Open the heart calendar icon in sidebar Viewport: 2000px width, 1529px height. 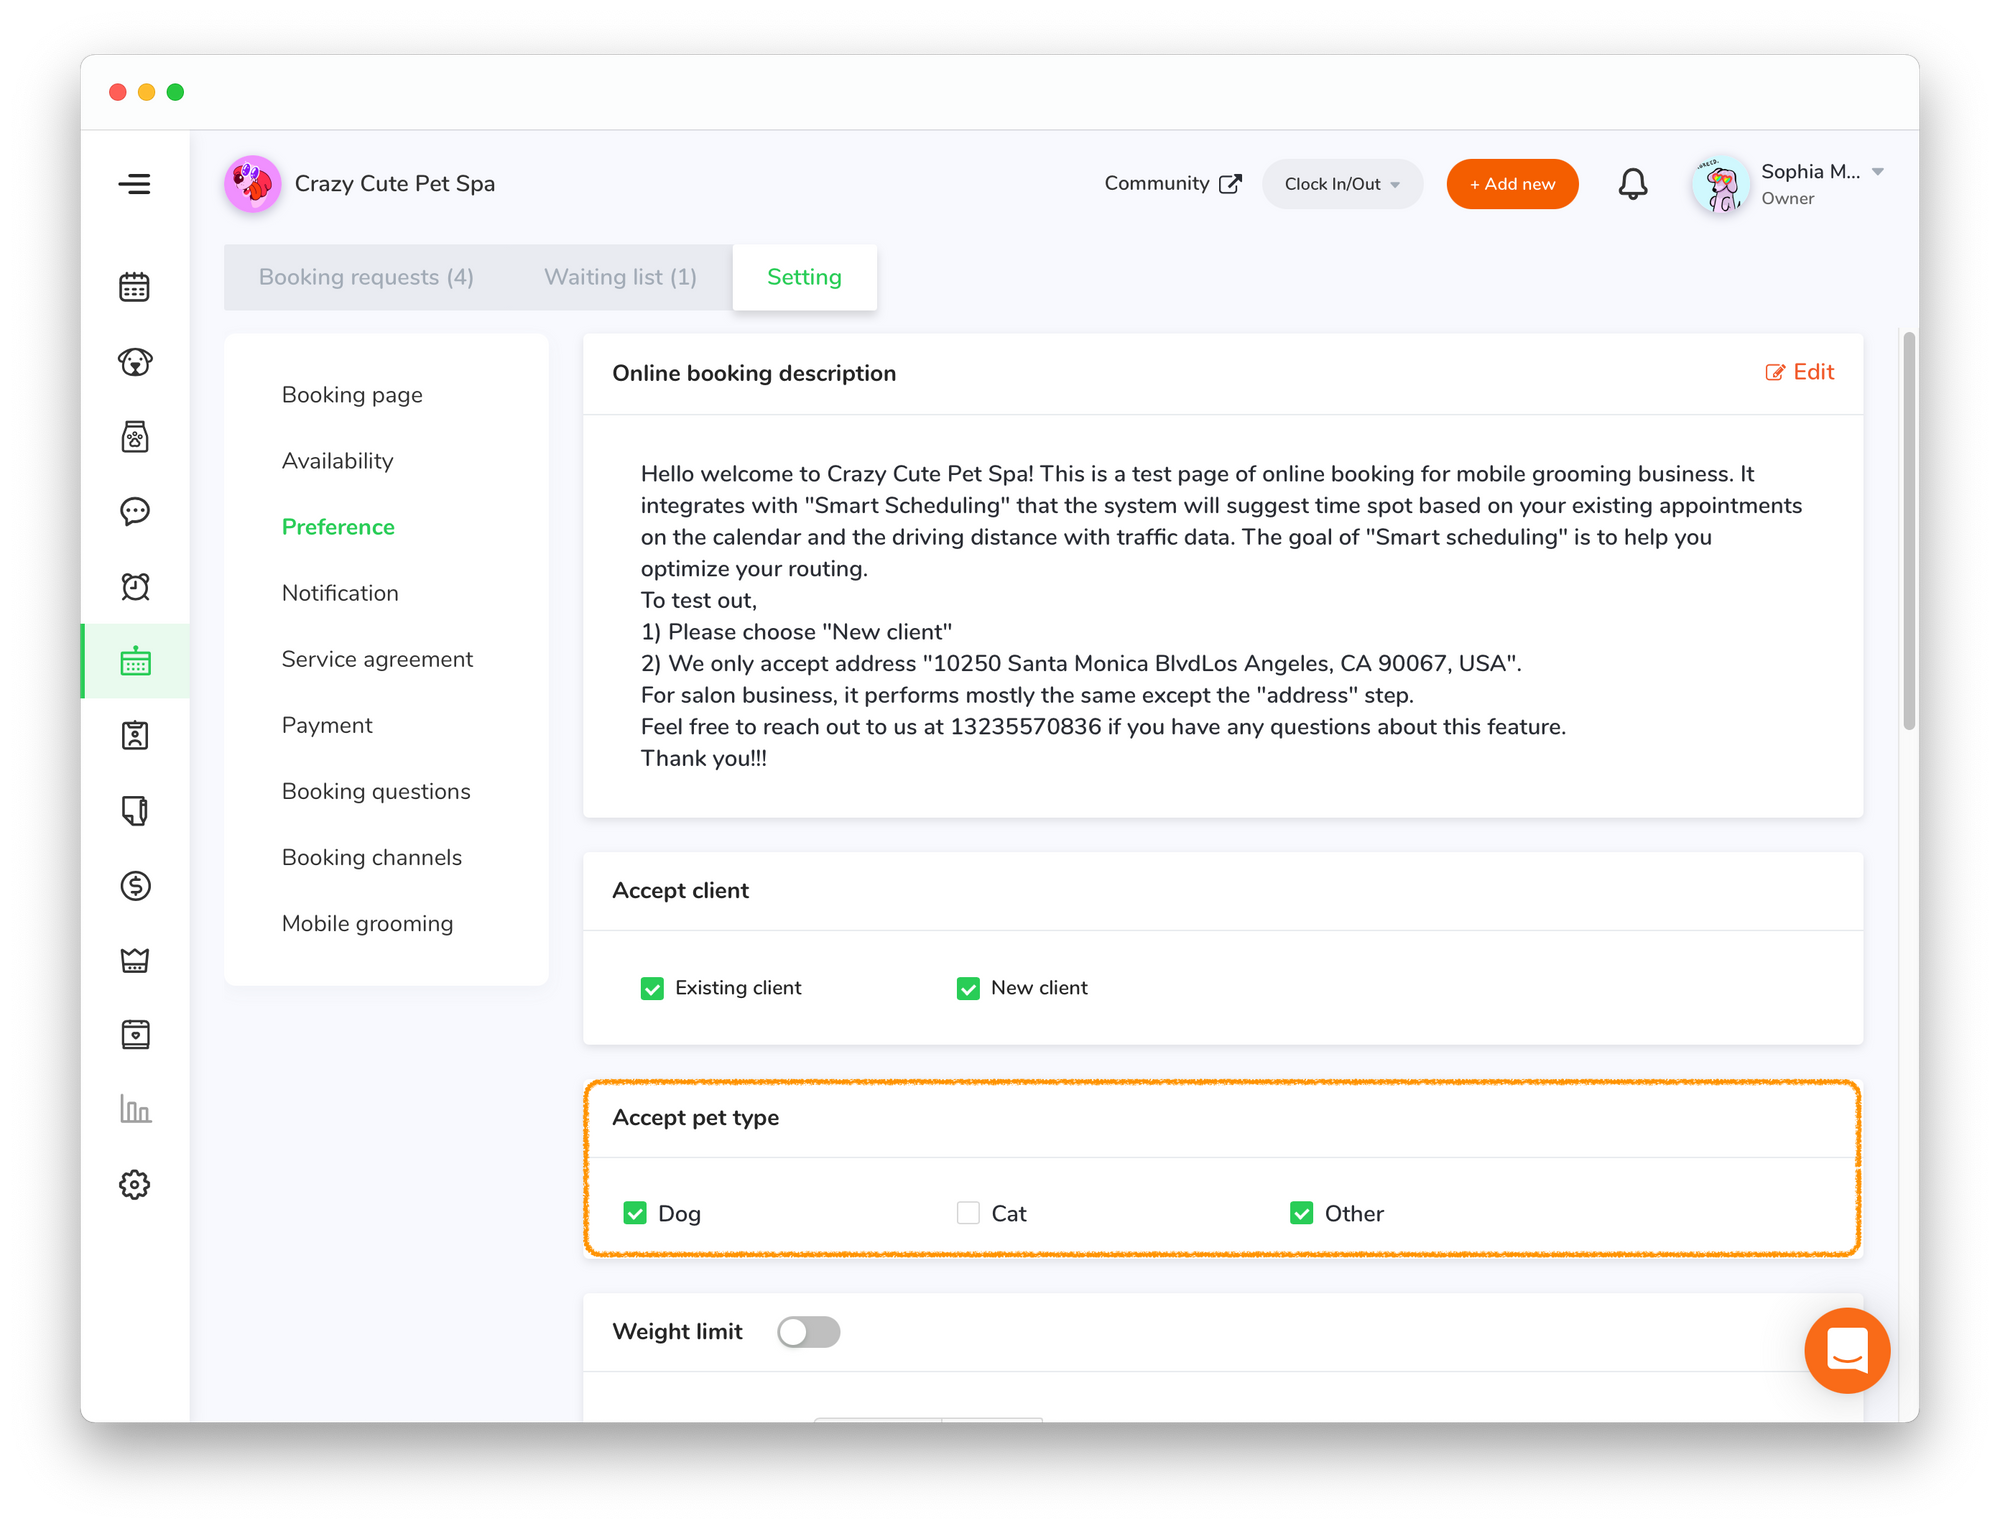tap(135, 1035)
